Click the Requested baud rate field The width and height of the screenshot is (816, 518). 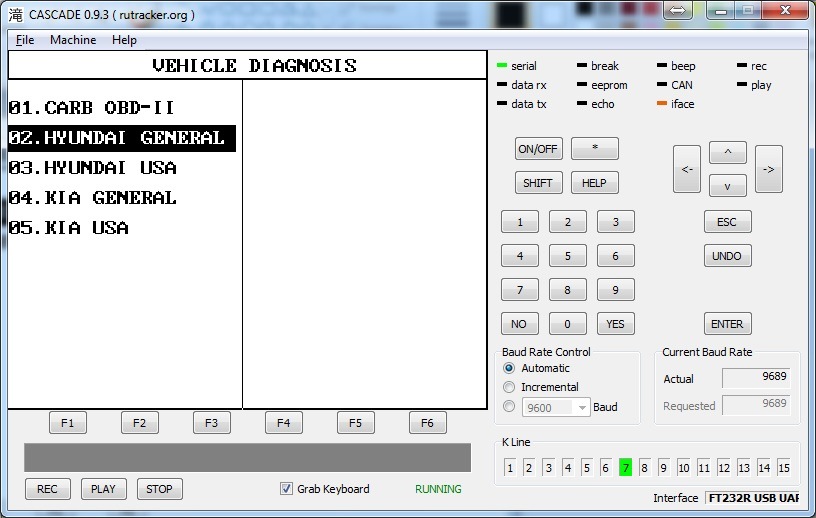(756, 405)
